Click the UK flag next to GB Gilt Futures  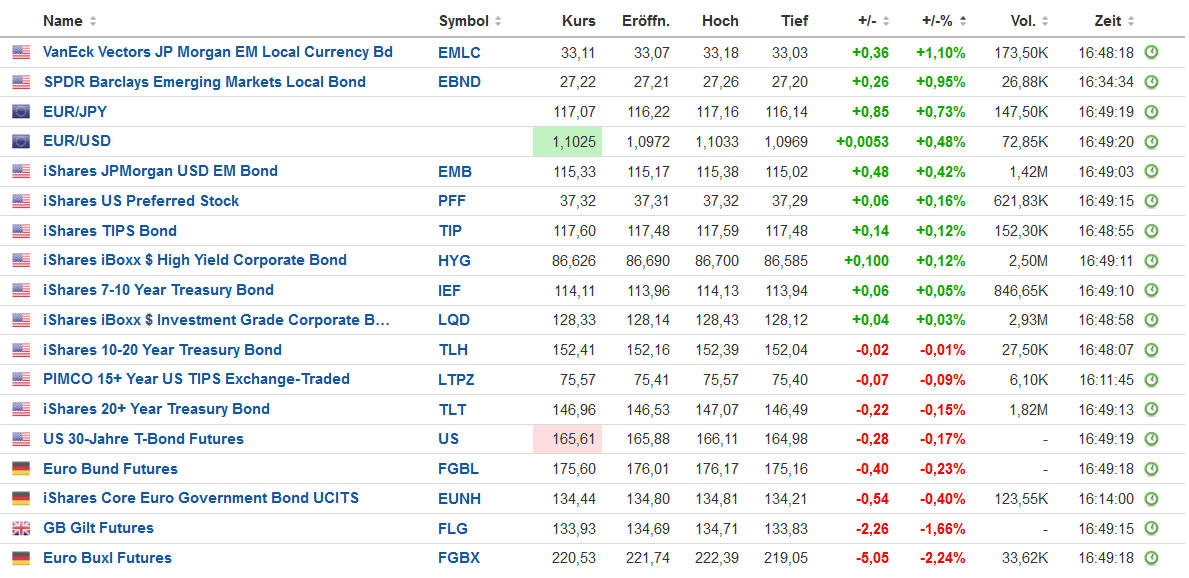pyautogui.click(x=21, y=528)
